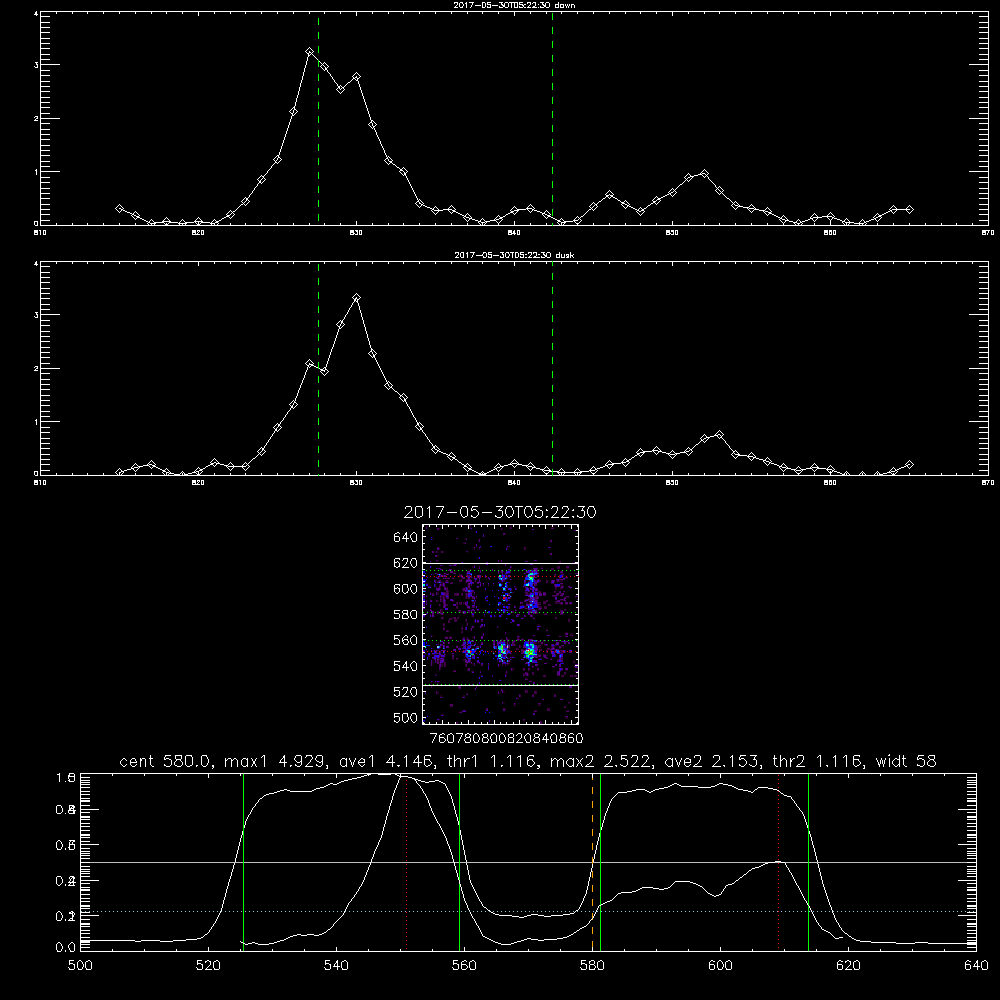Image resolution: width=1000 pixels, height=1000 pixels.
Task: Click the right green dashed line in dawn plot
Action: (x=552, y=119)
